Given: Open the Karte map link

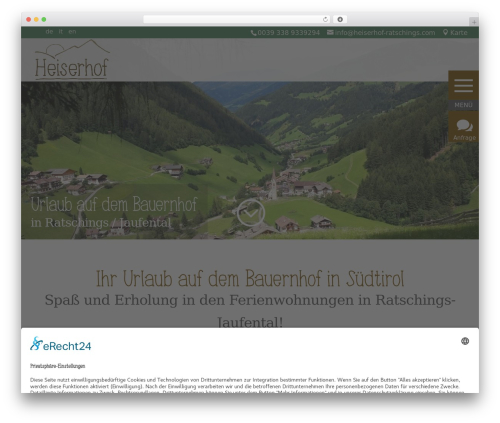Looking at the screenshot, I should 459,33.
